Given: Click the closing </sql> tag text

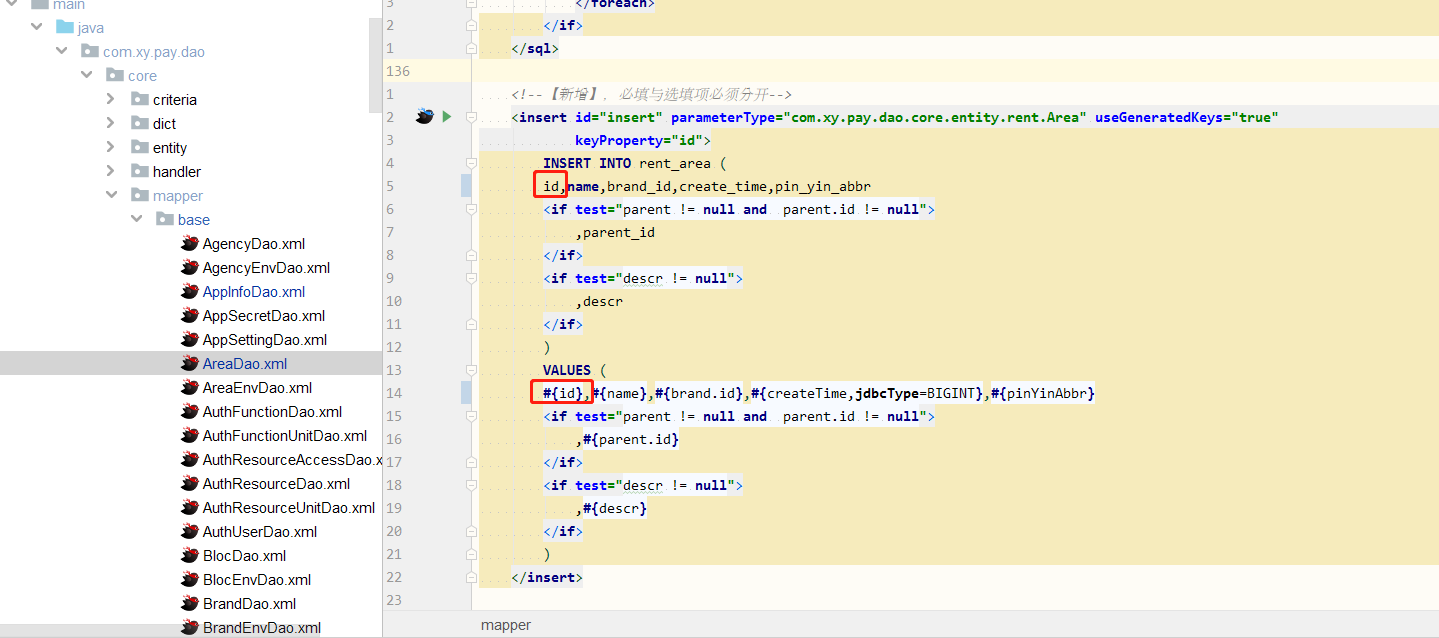Looking at the screenshot, I should tap(535, 48).
